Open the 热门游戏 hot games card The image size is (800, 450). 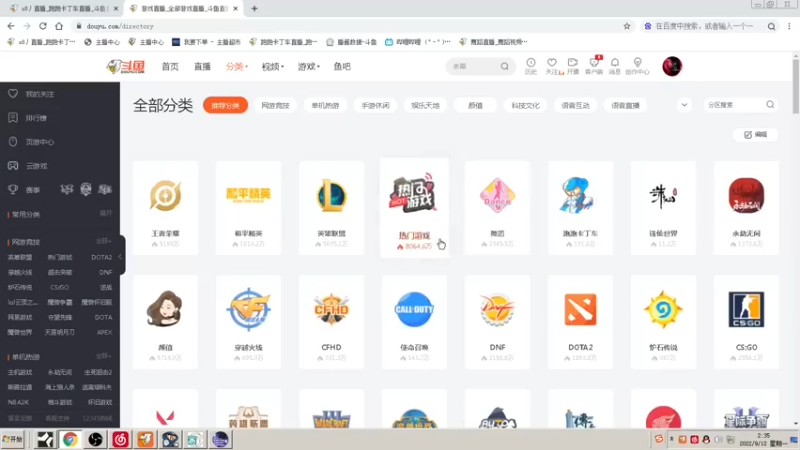(414, 208)
